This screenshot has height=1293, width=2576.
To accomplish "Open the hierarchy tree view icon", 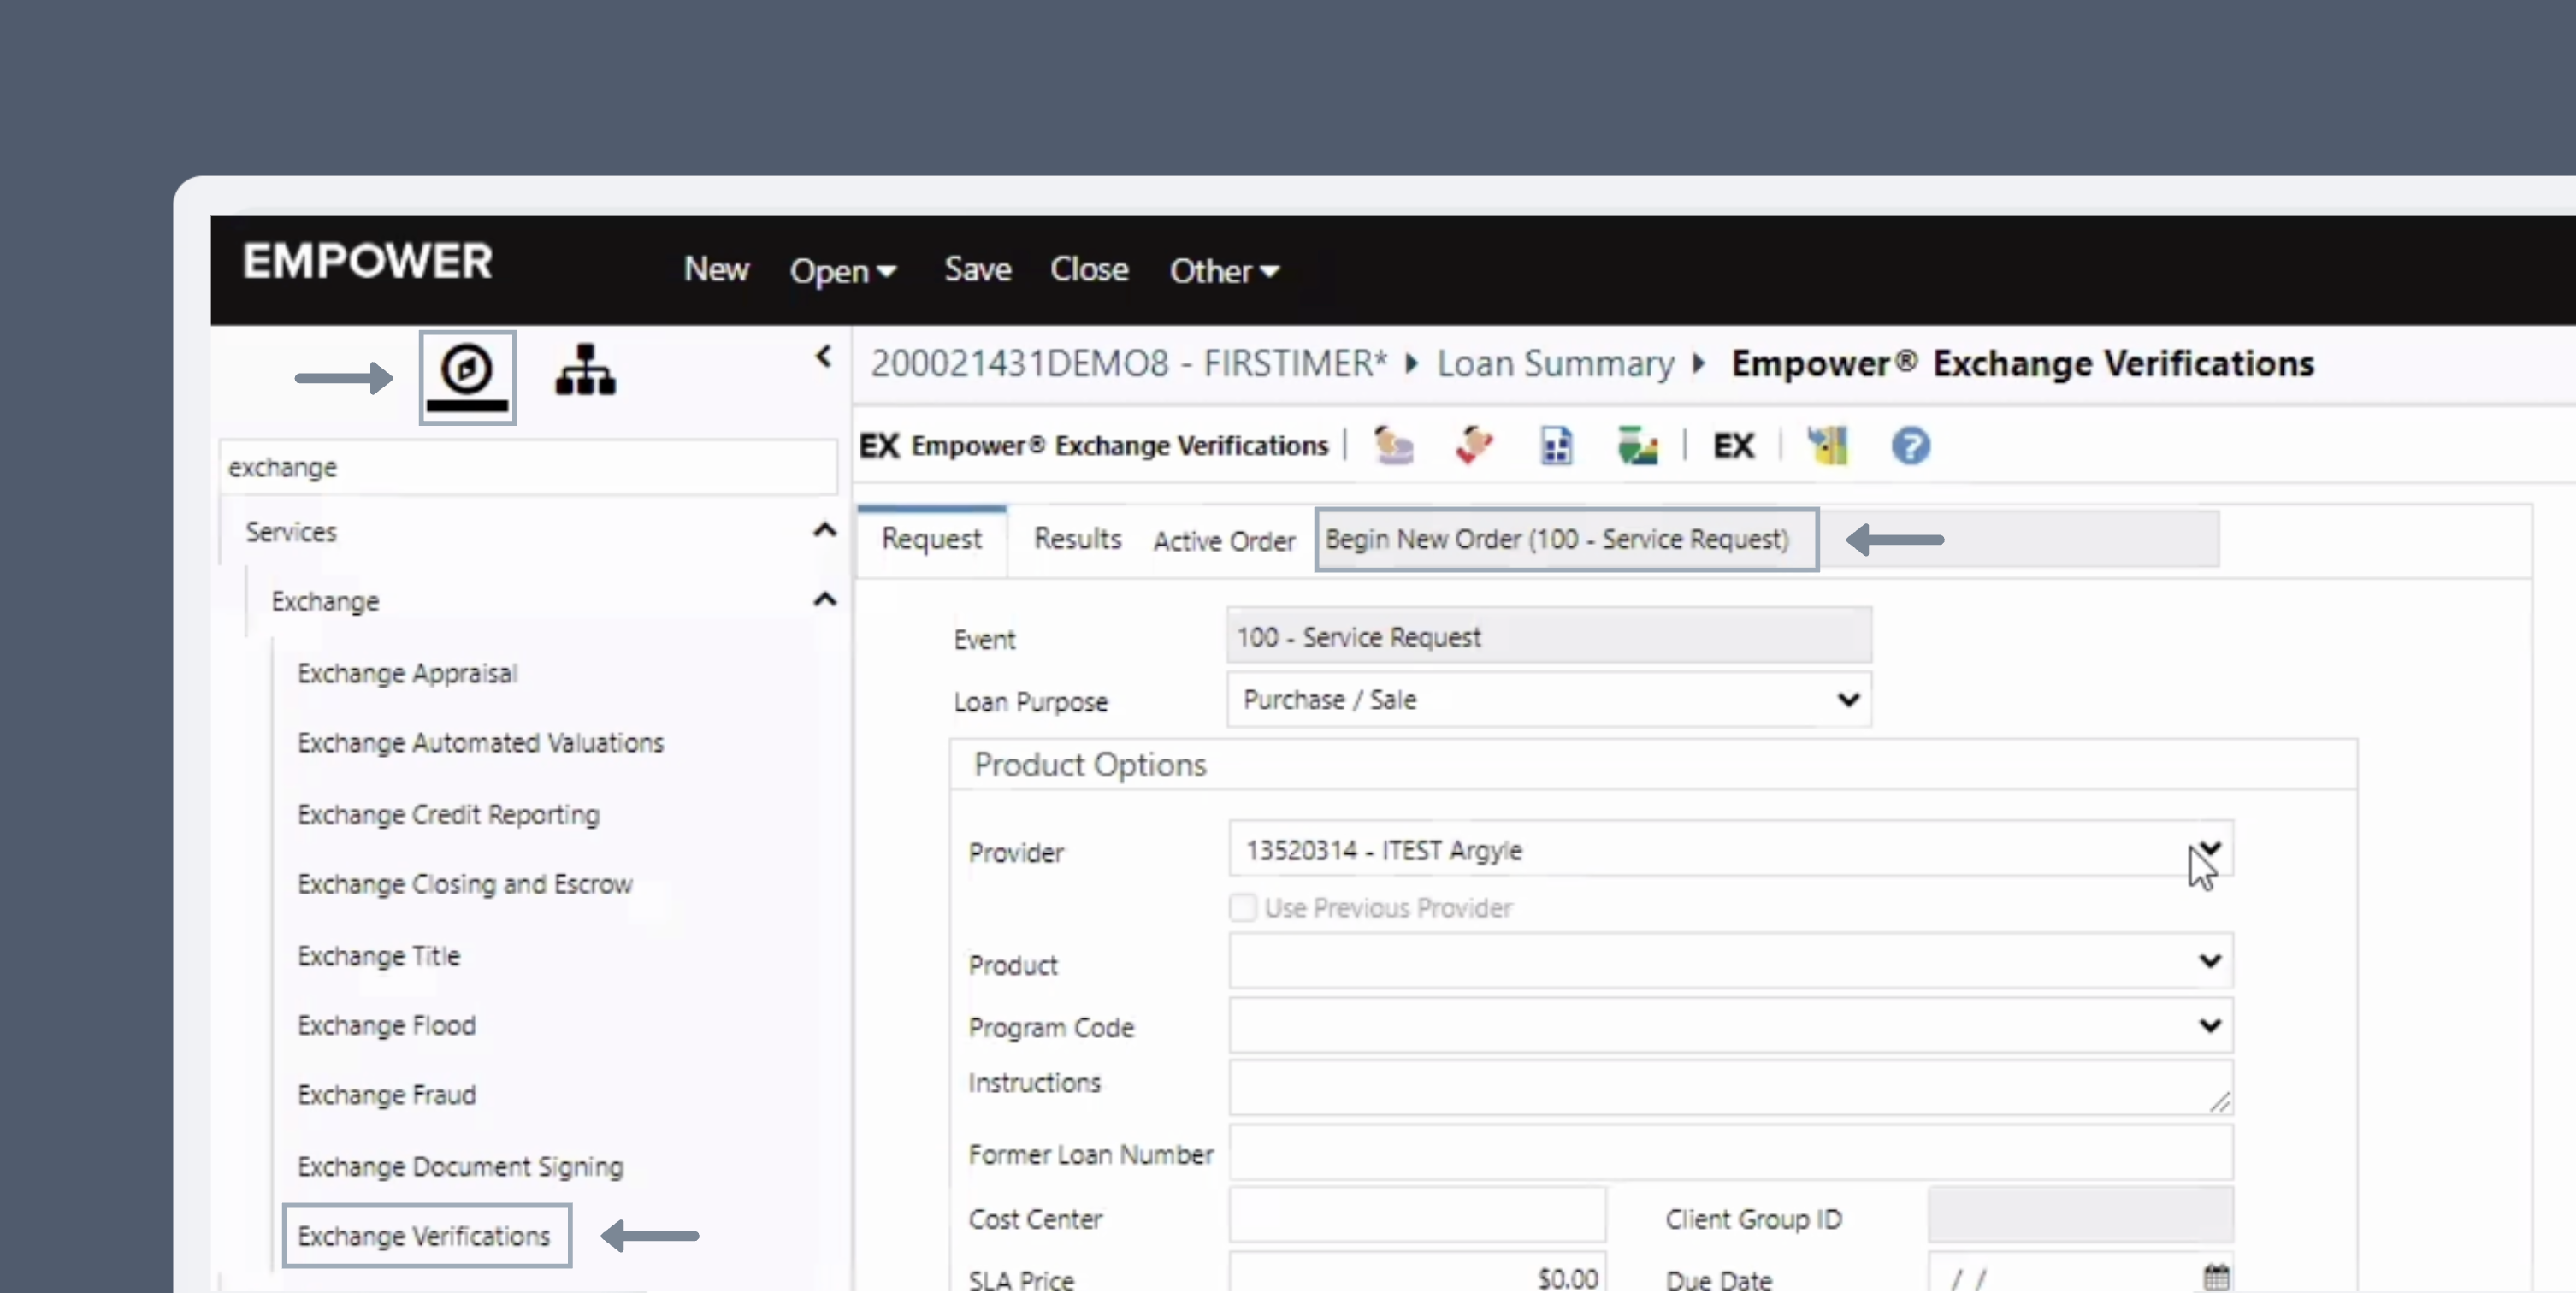I will 585,370.
